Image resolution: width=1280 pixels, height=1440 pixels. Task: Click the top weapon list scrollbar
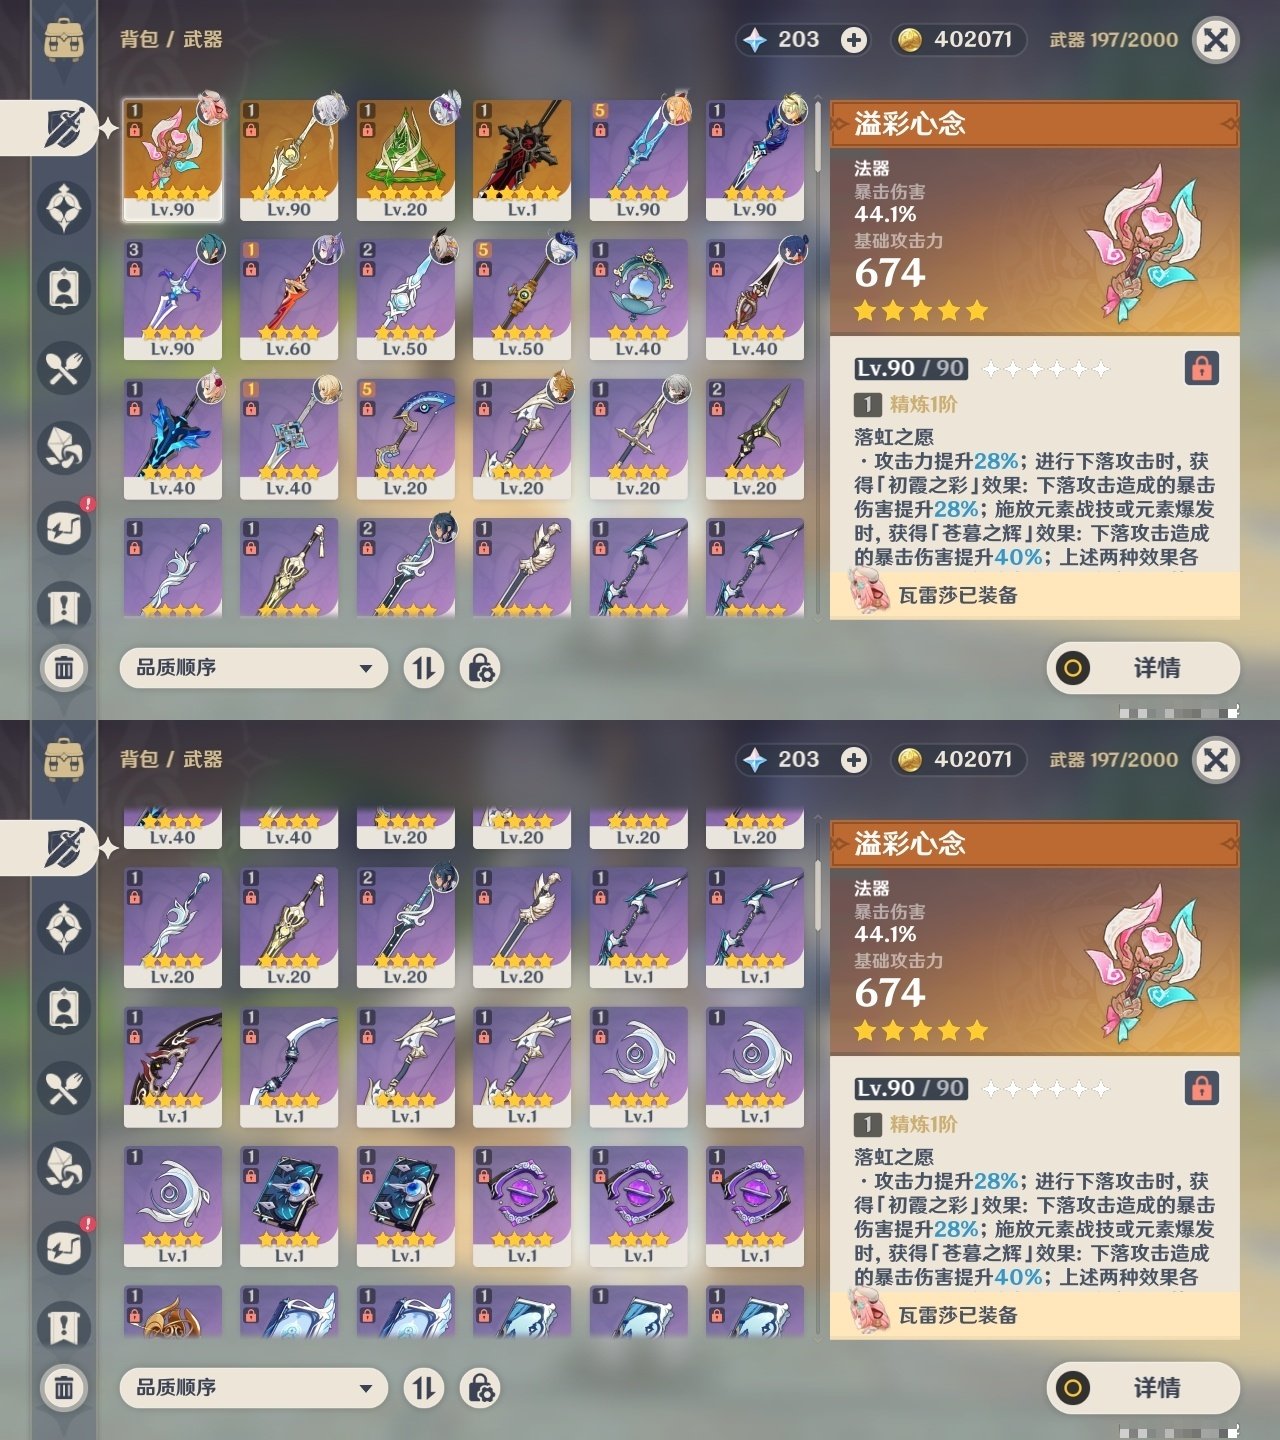[x=819, y=135]
